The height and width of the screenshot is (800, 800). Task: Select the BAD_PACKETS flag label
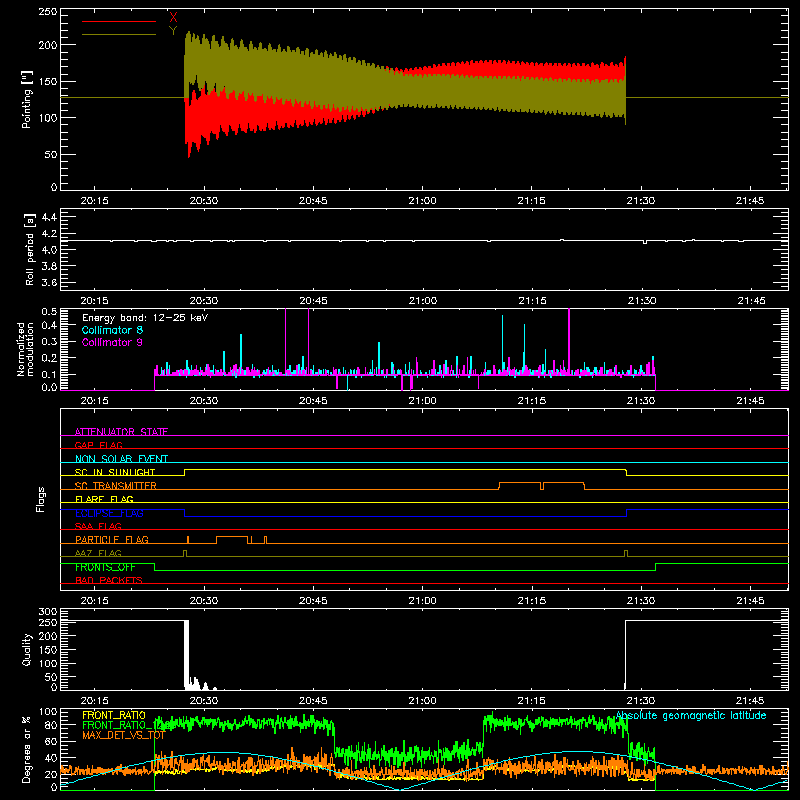(x=109, y=580)
